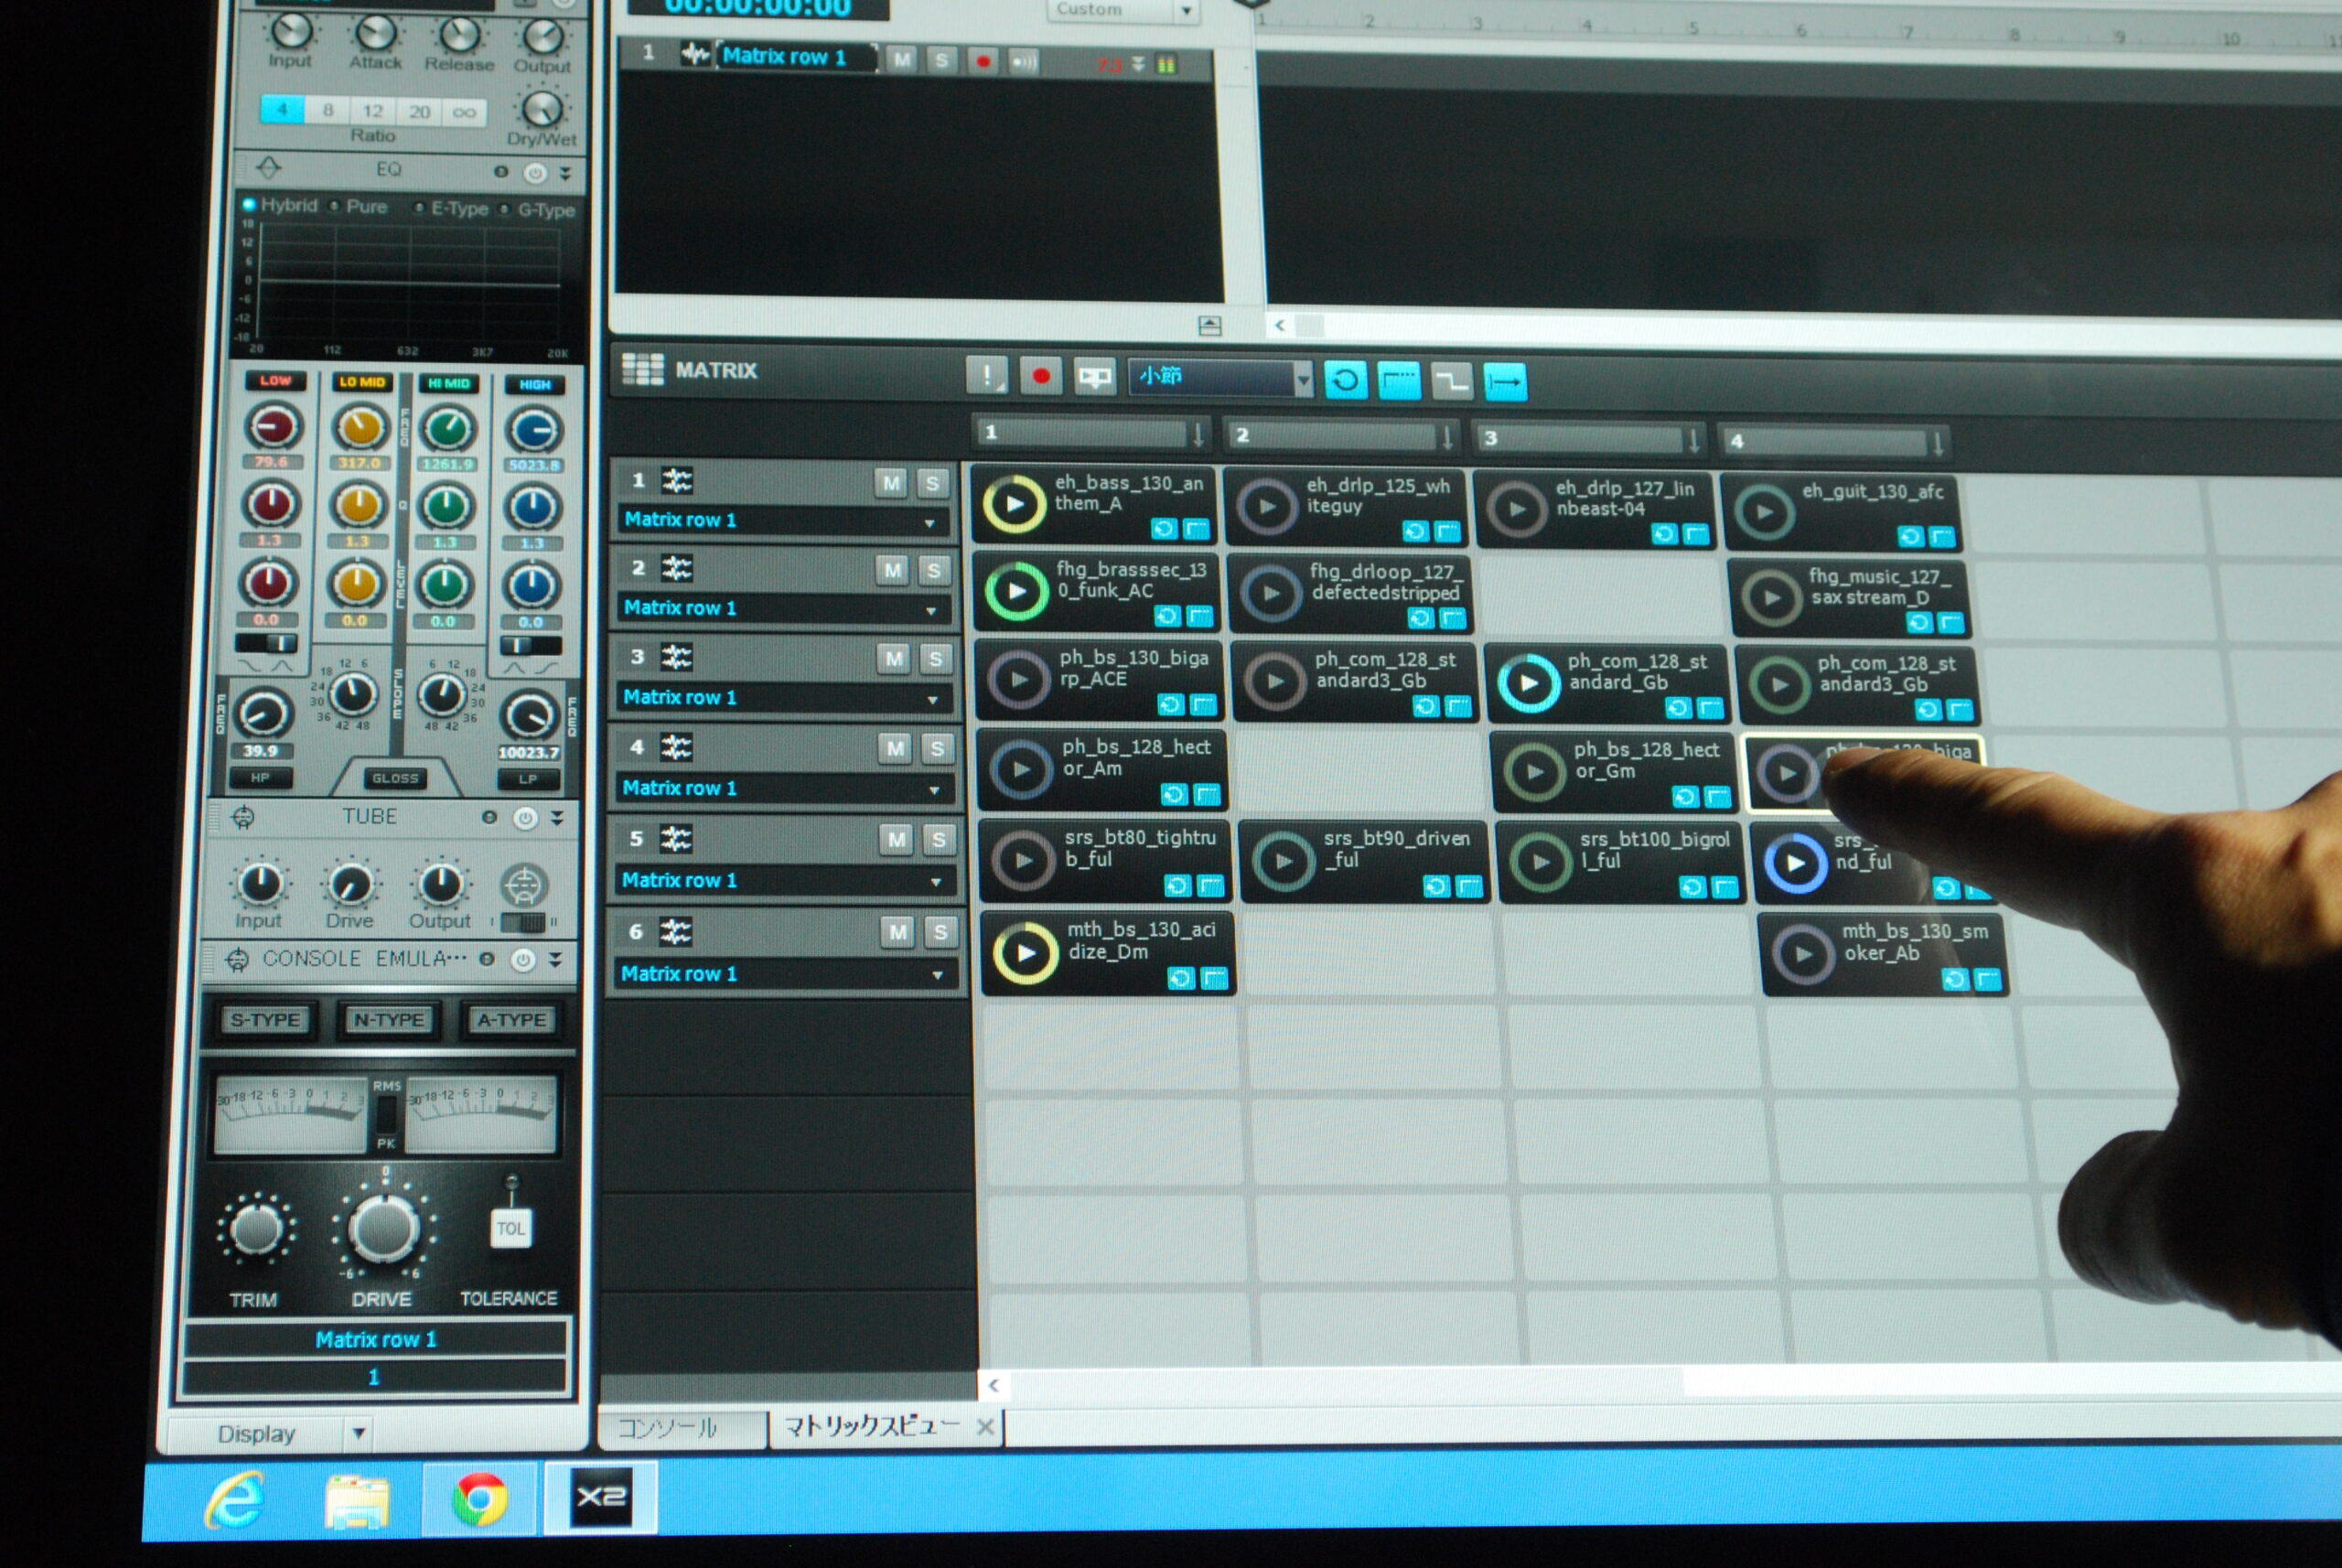
Task: Mute Matrix row 6
Action: tap(898, 932)
